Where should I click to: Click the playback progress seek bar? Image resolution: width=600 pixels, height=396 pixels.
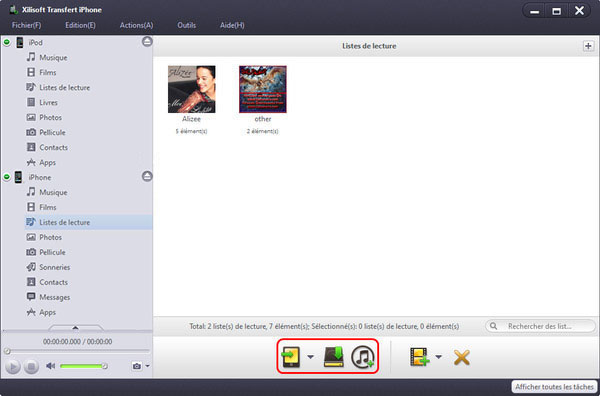pos(77,350)
